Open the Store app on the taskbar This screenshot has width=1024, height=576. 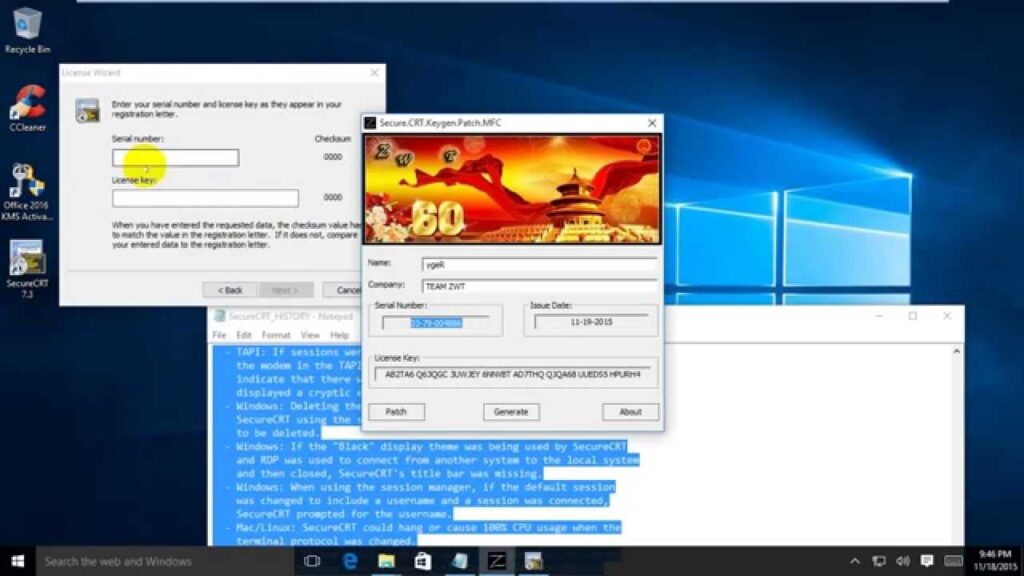[423, 561]
